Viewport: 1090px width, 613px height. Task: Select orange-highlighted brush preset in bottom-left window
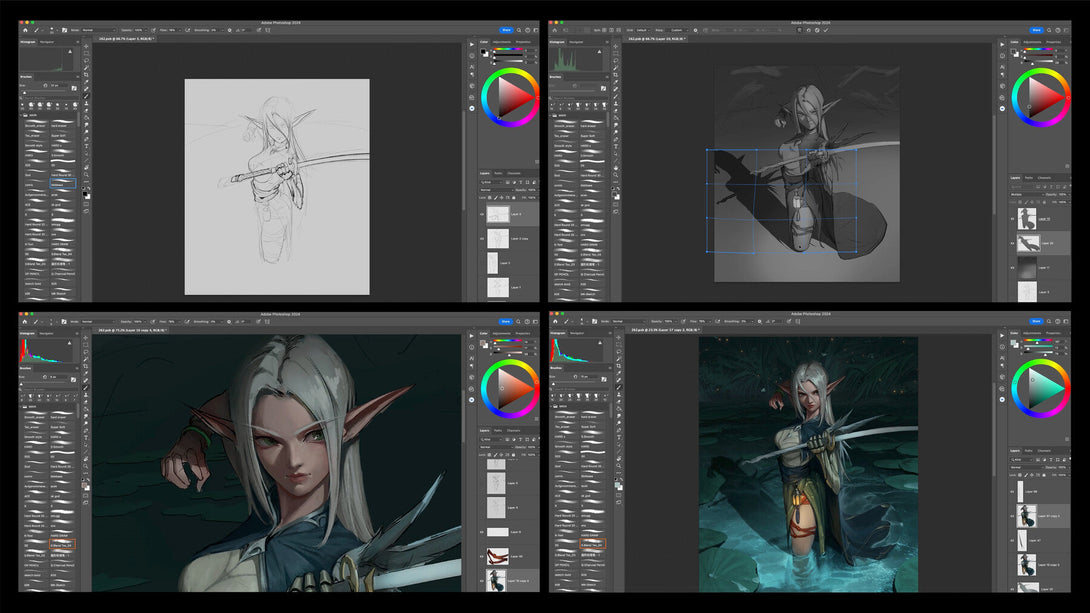tap(62, 543)
